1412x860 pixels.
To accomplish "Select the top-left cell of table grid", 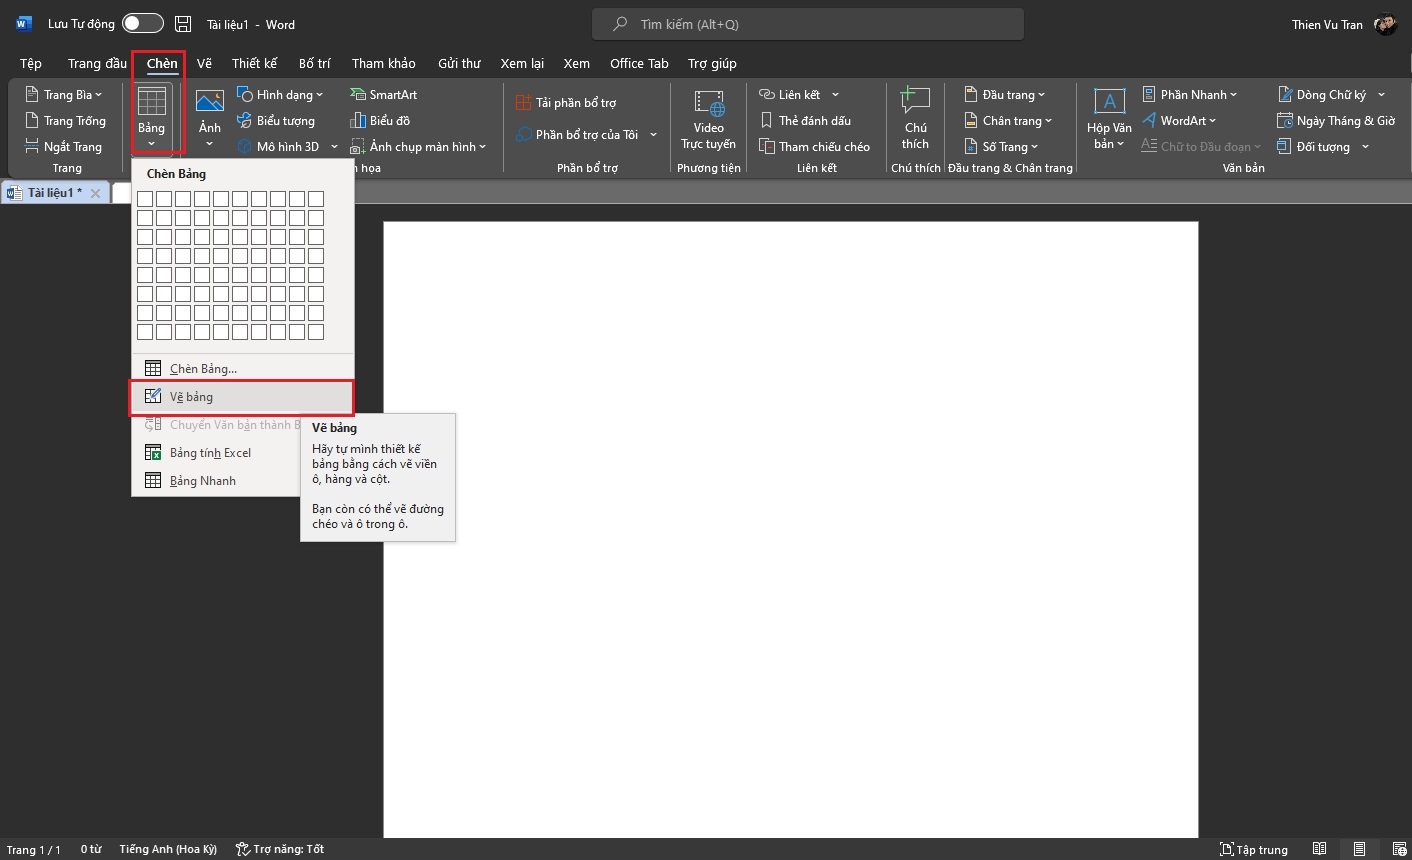I will (145, 199).
